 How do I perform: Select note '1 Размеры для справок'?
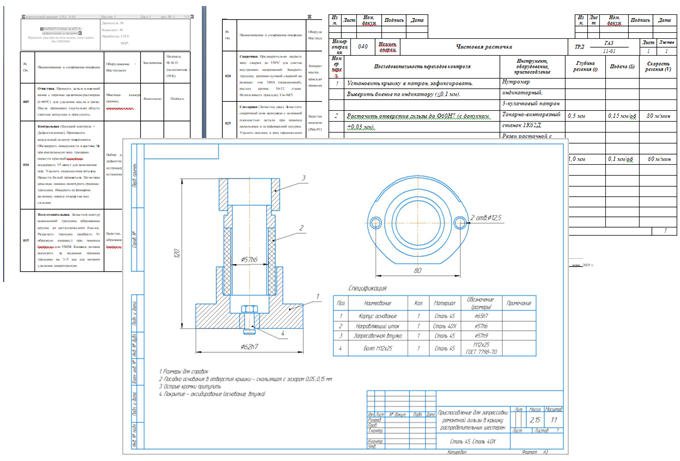183,372
